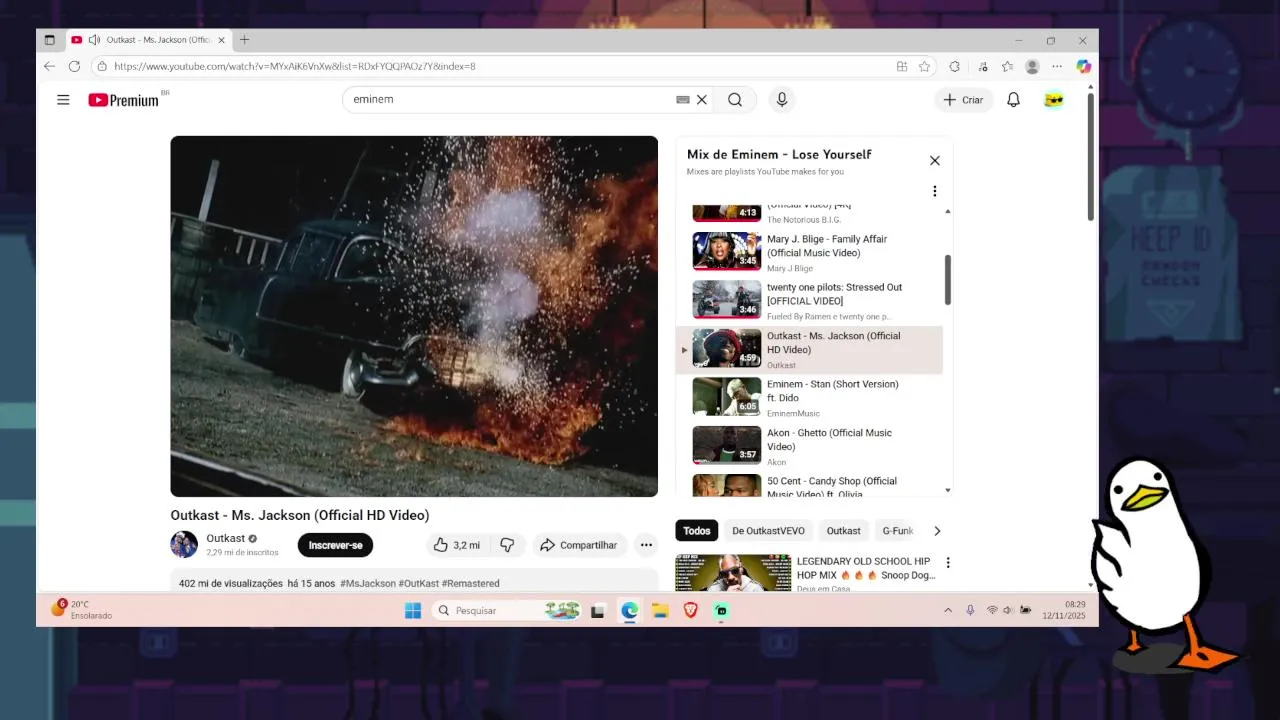Select the current Outkast Ms. Jackson playlist item

(x=809, y=349)
